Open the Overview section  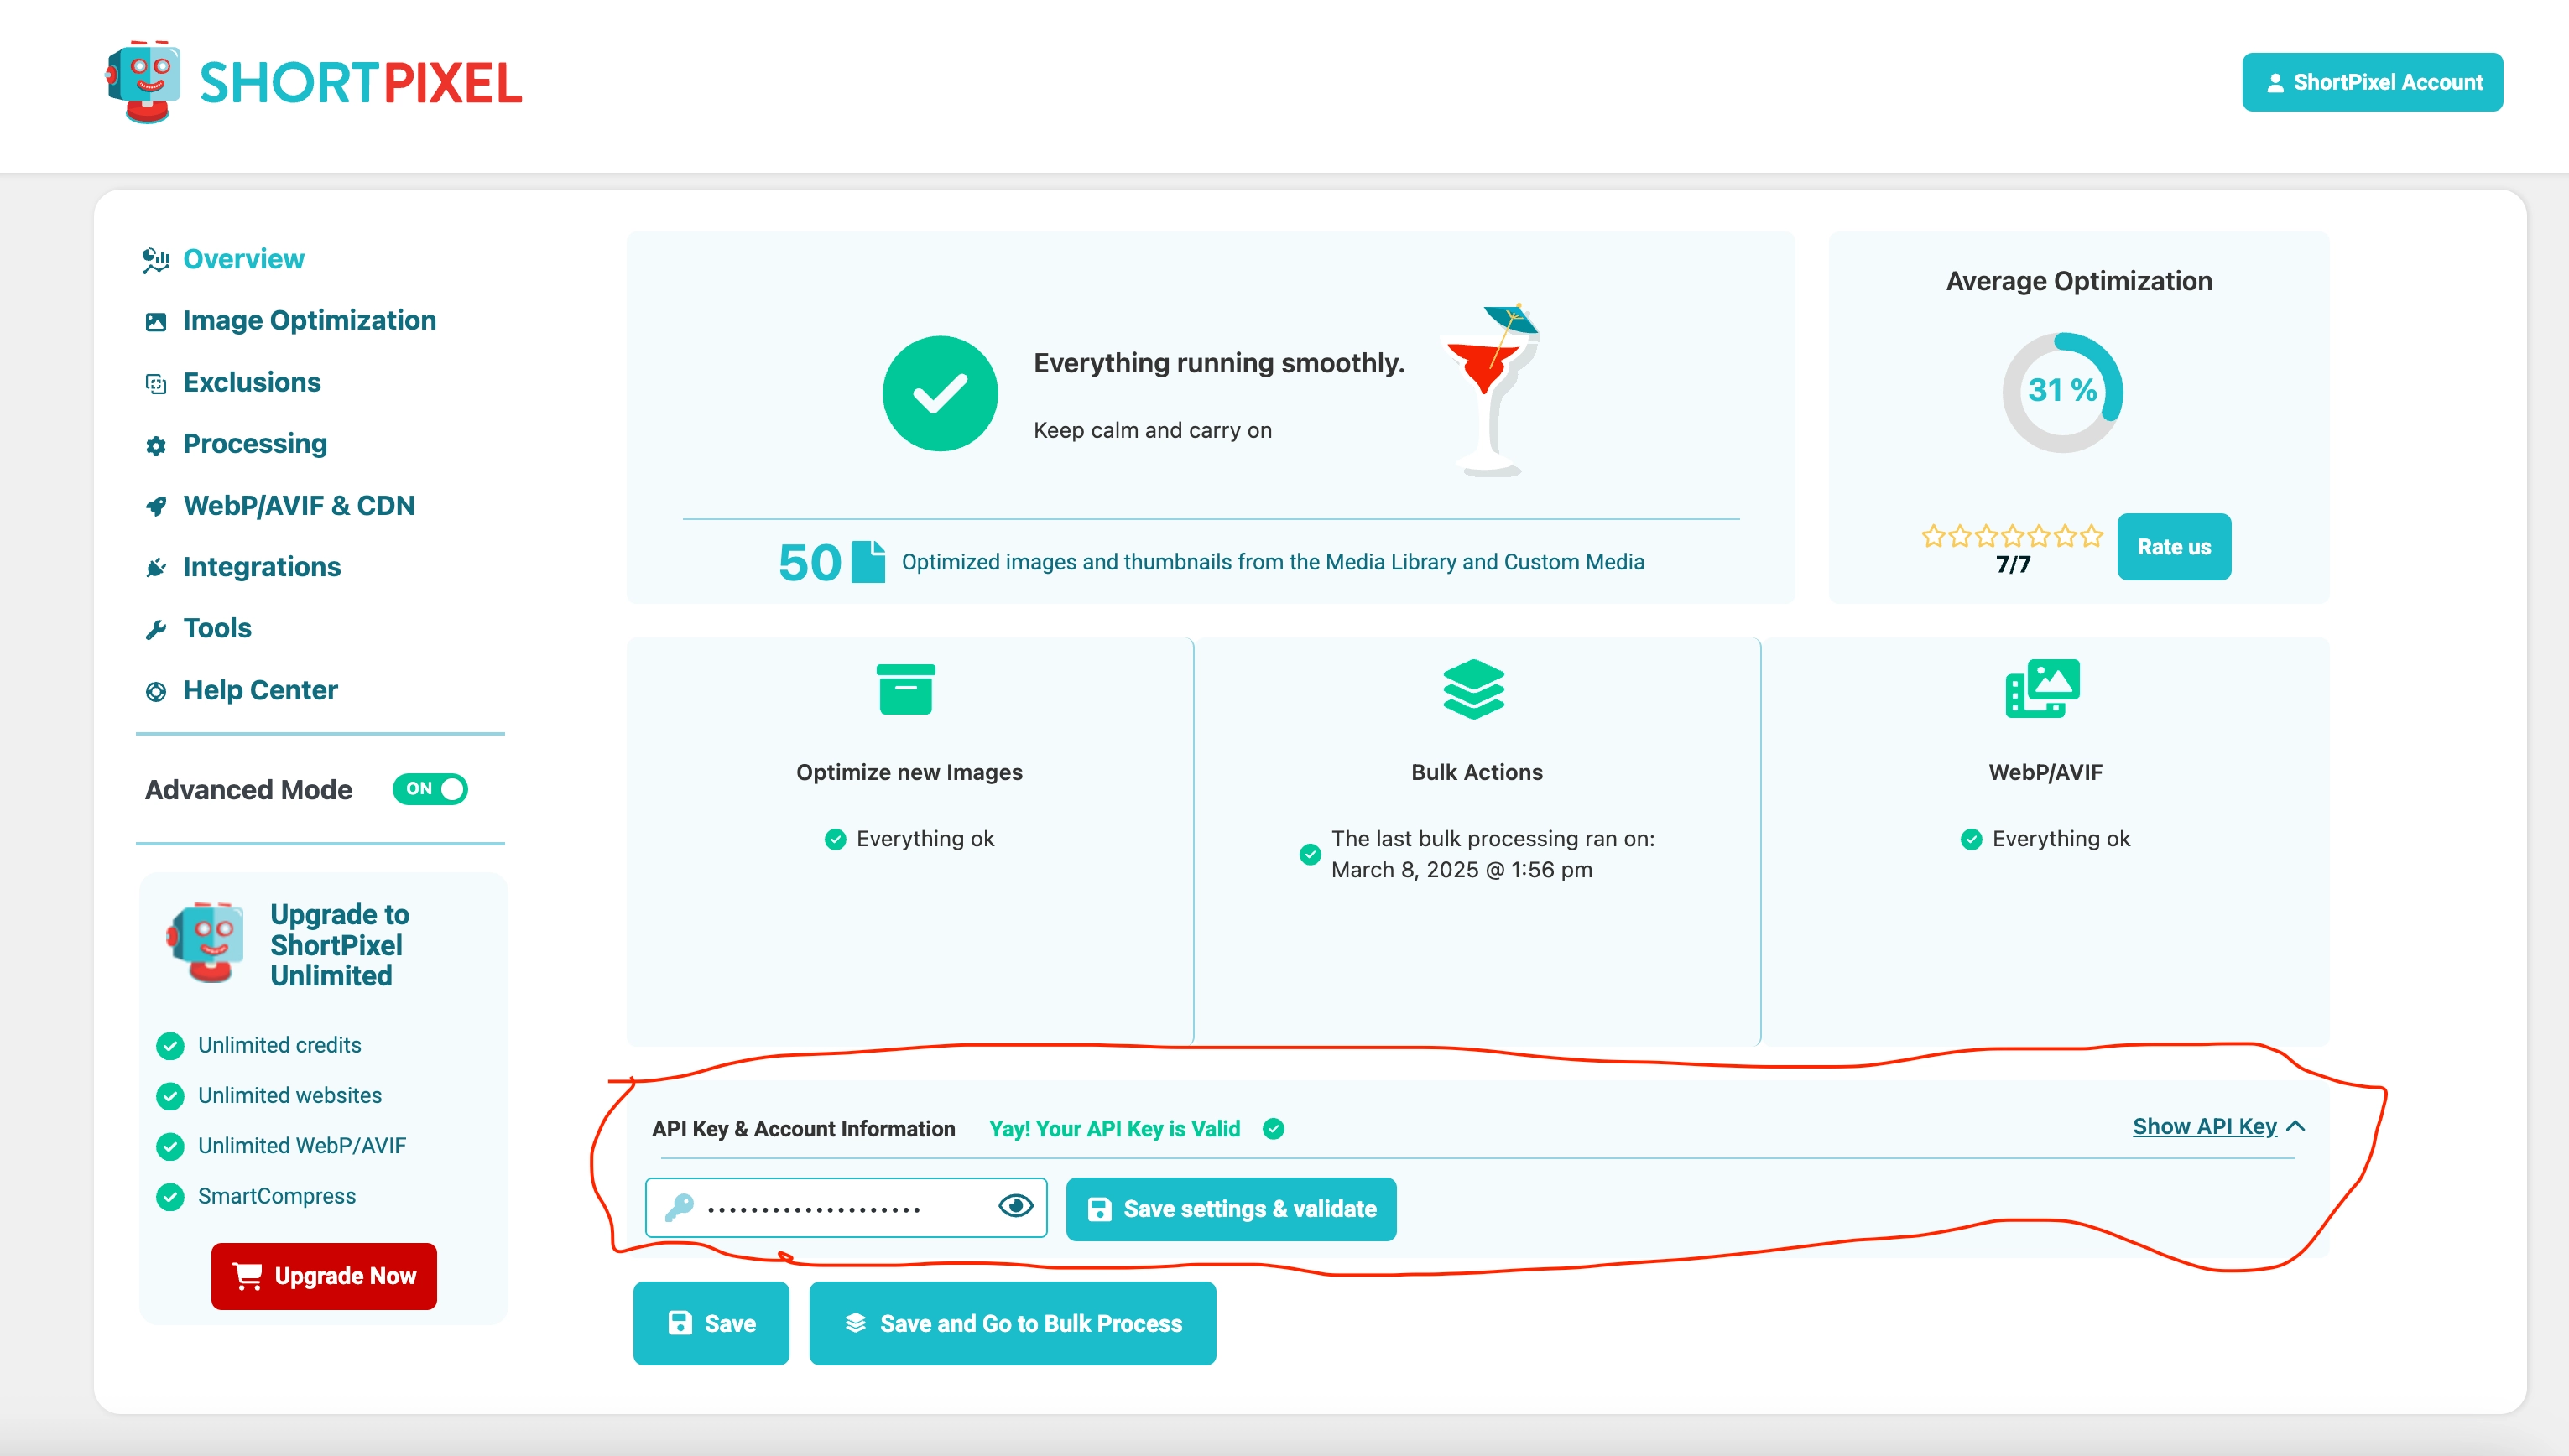(x=244, y=259)
